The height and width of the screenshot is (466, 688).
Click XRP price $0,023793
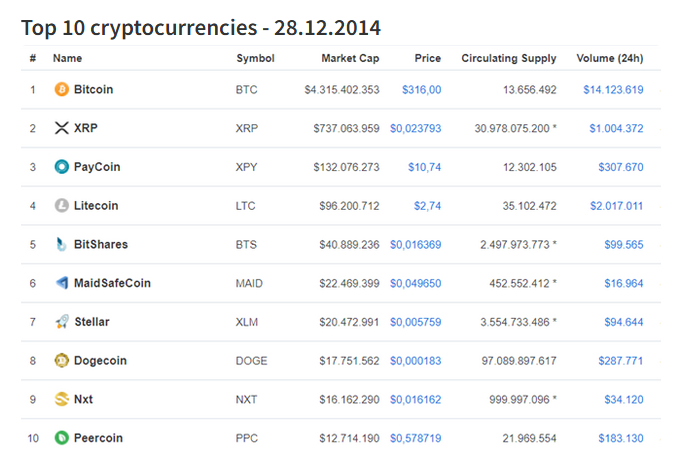coord(416,129)
